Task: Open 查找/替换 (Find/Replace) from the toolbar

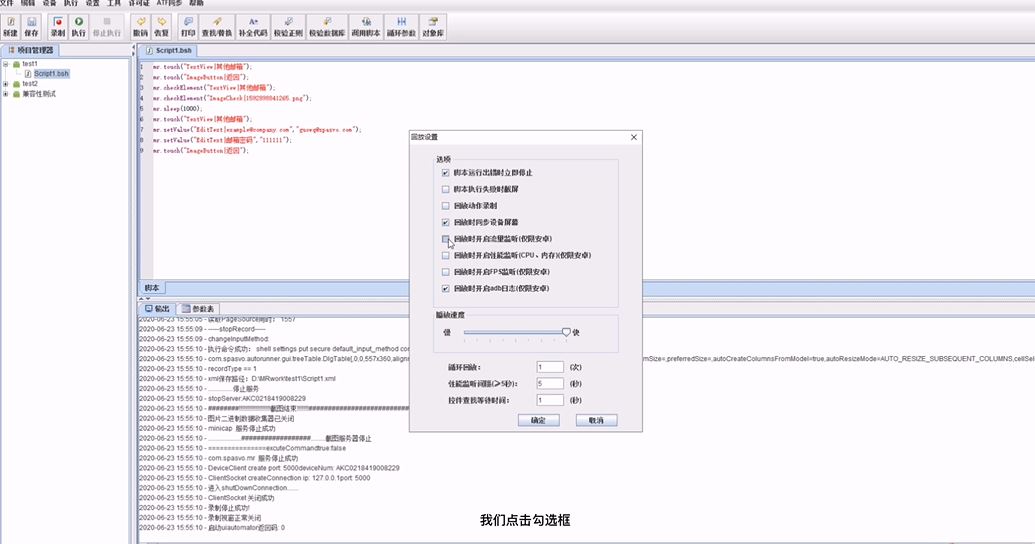Action: (x=217, y=26)
